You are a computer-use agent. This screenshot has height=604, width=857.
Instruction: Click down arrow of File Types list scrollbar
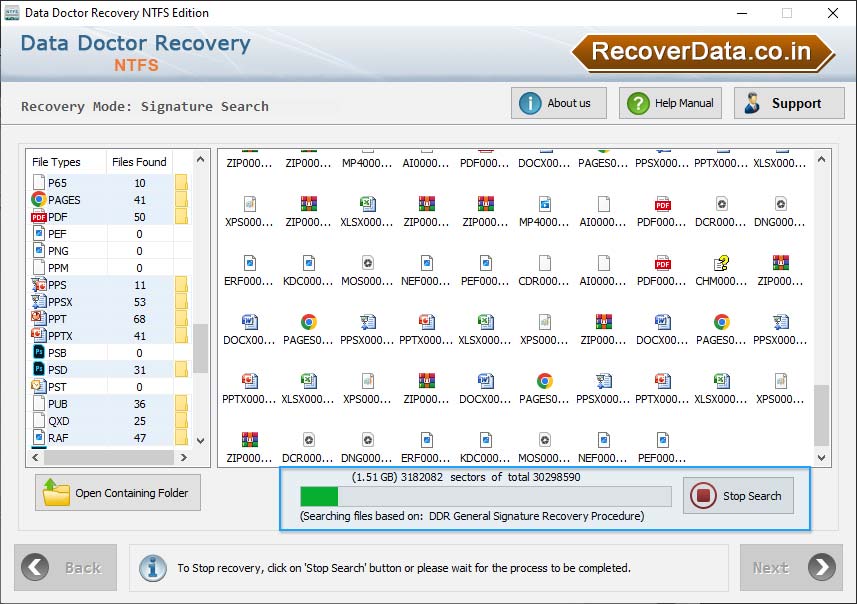click(x=201, y=441)
